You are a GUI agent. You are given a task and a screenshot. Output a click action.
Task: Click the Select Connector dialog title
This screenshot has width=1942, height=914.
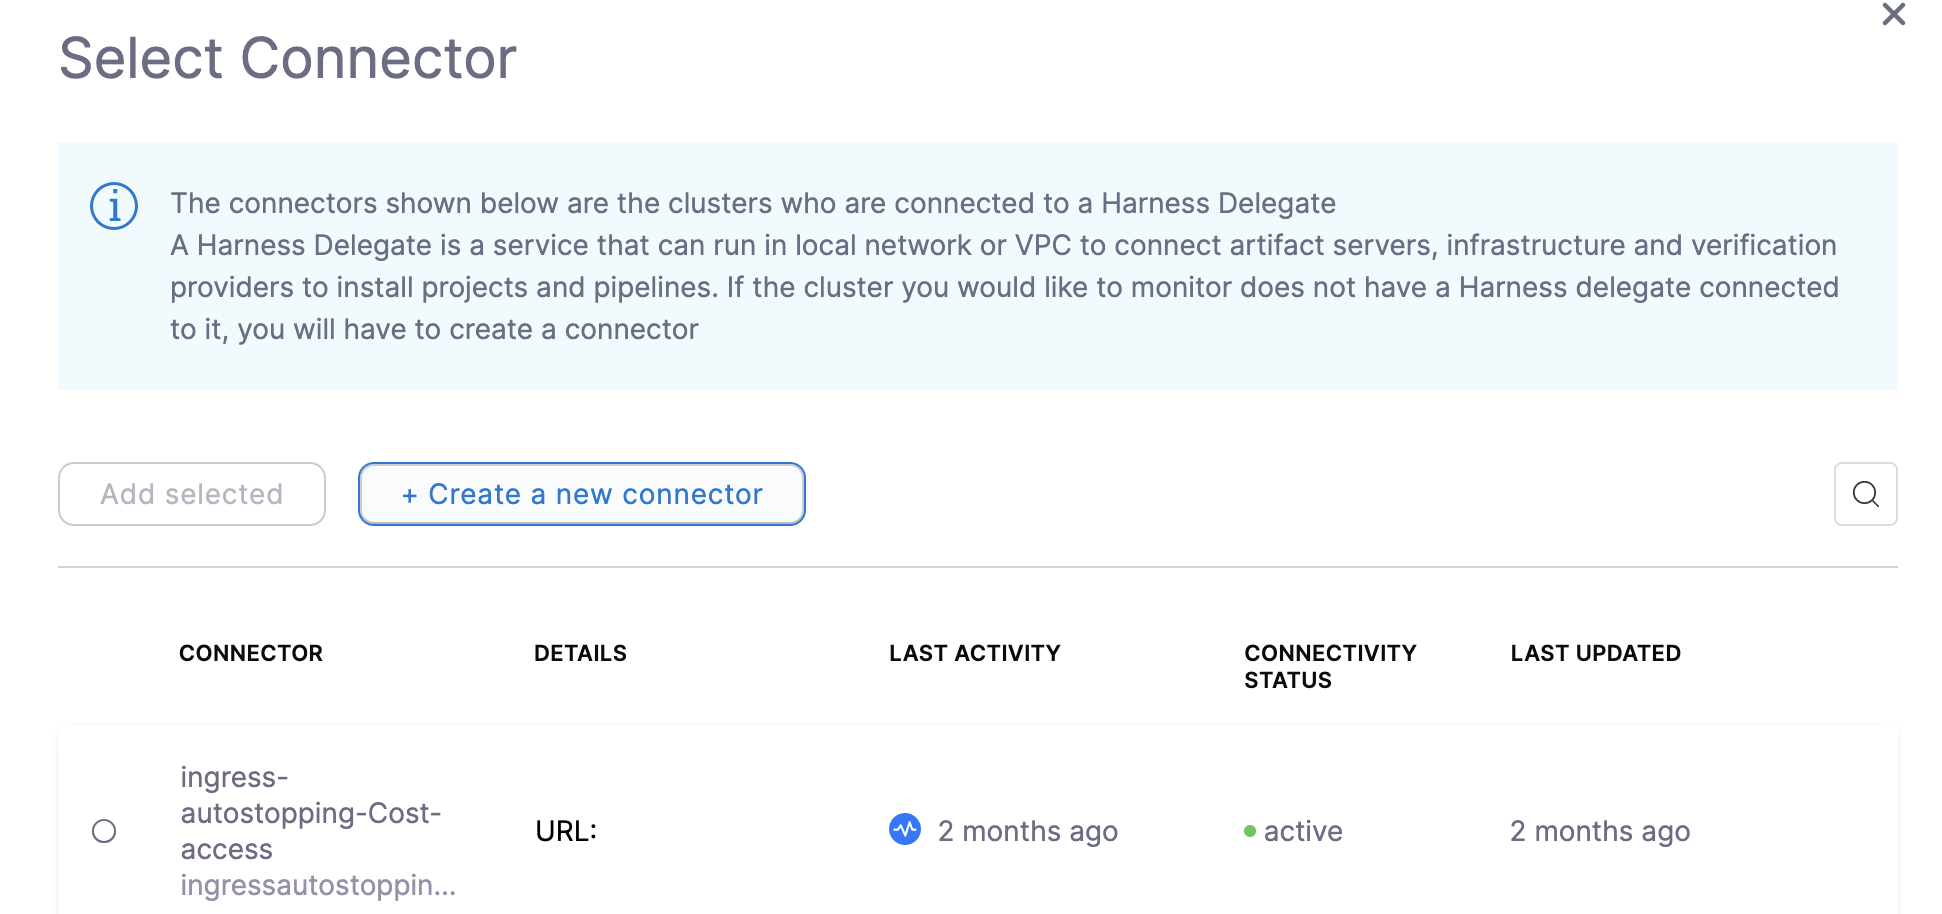click(288, 58)
